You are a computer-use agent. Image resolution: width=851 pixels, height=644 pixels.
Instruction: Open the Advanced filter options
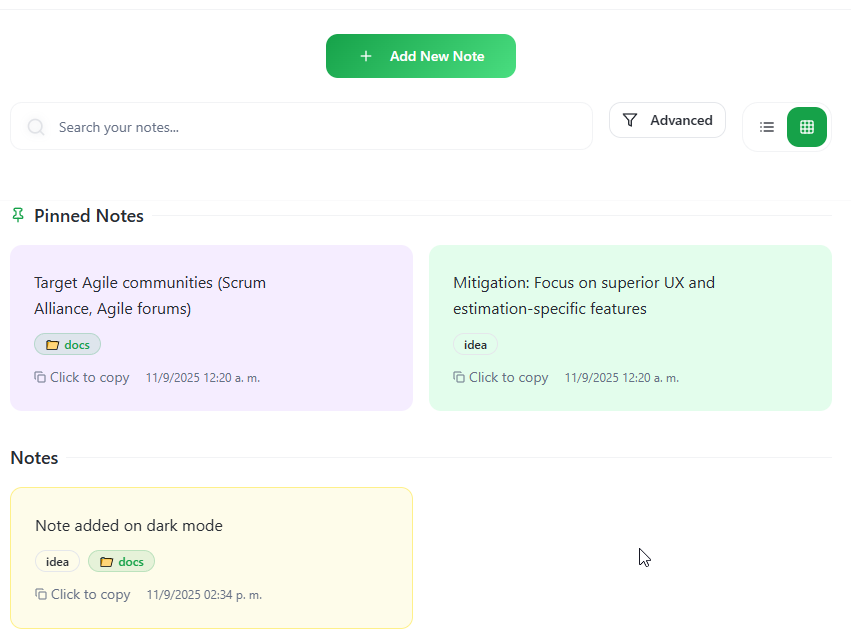tap(667, 120)
